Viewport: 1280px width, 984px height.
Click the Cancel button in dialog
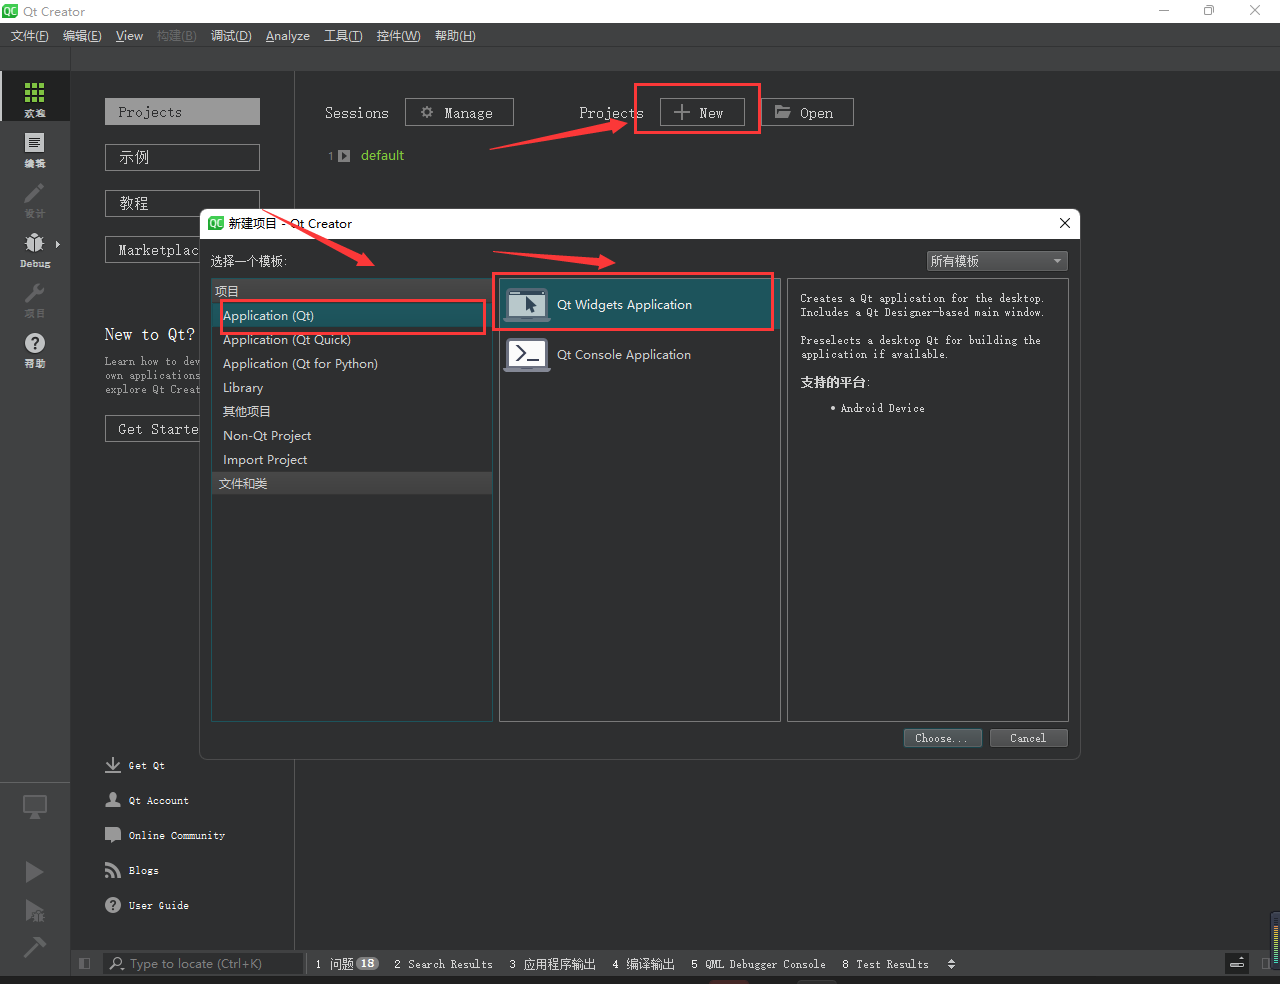(x=1028, y=738)
